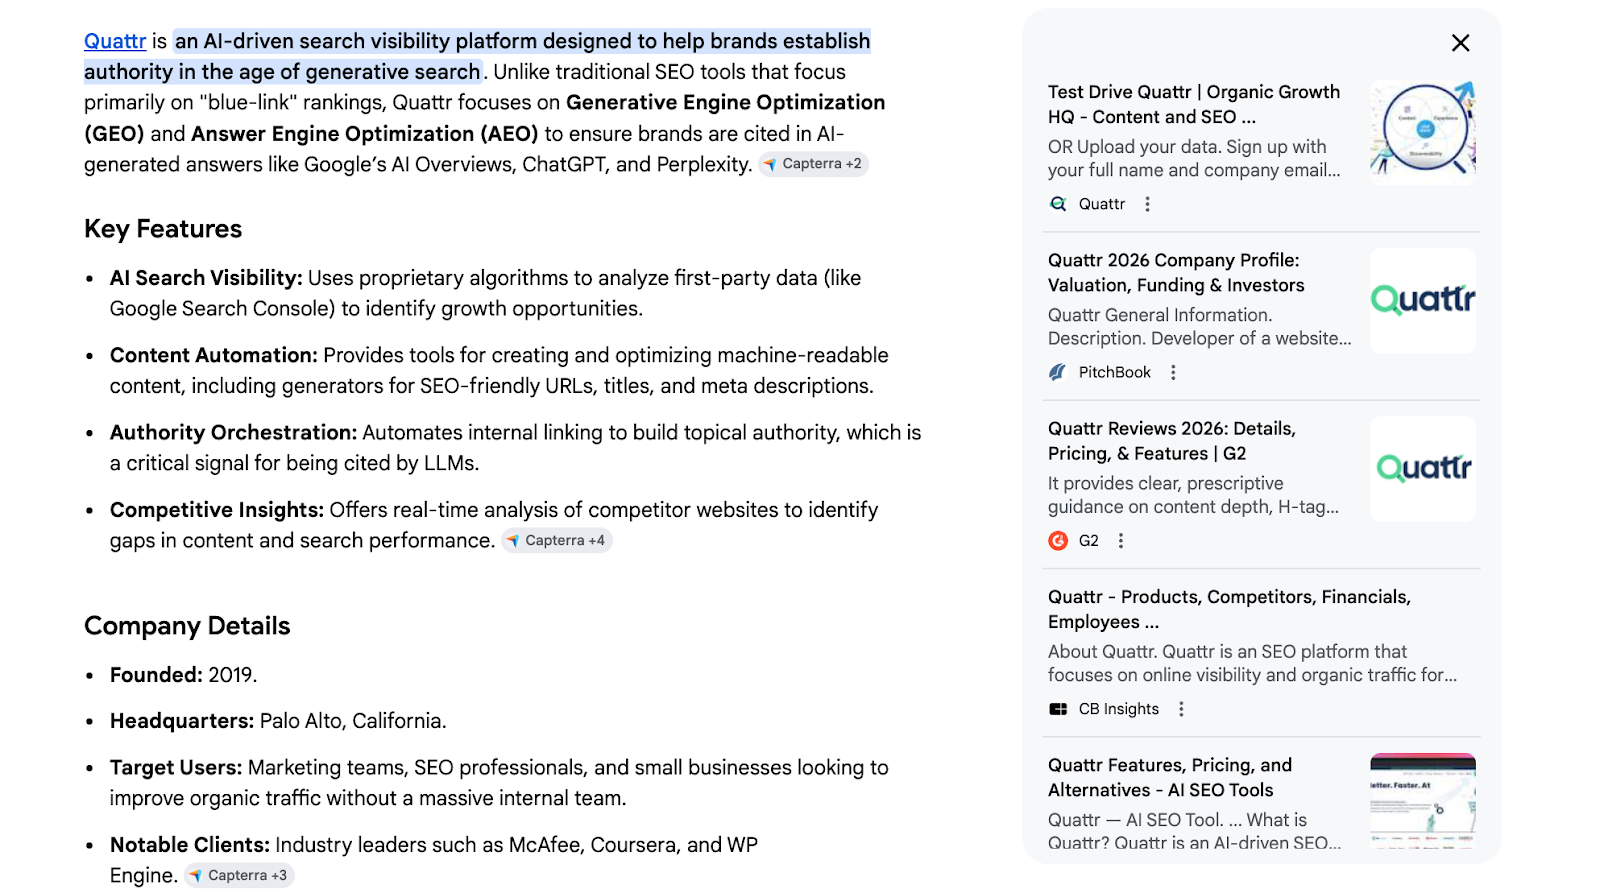Open "Quattr 2026 Company Profile" result
This screenshot has height=889, width=1600.
1175,272
